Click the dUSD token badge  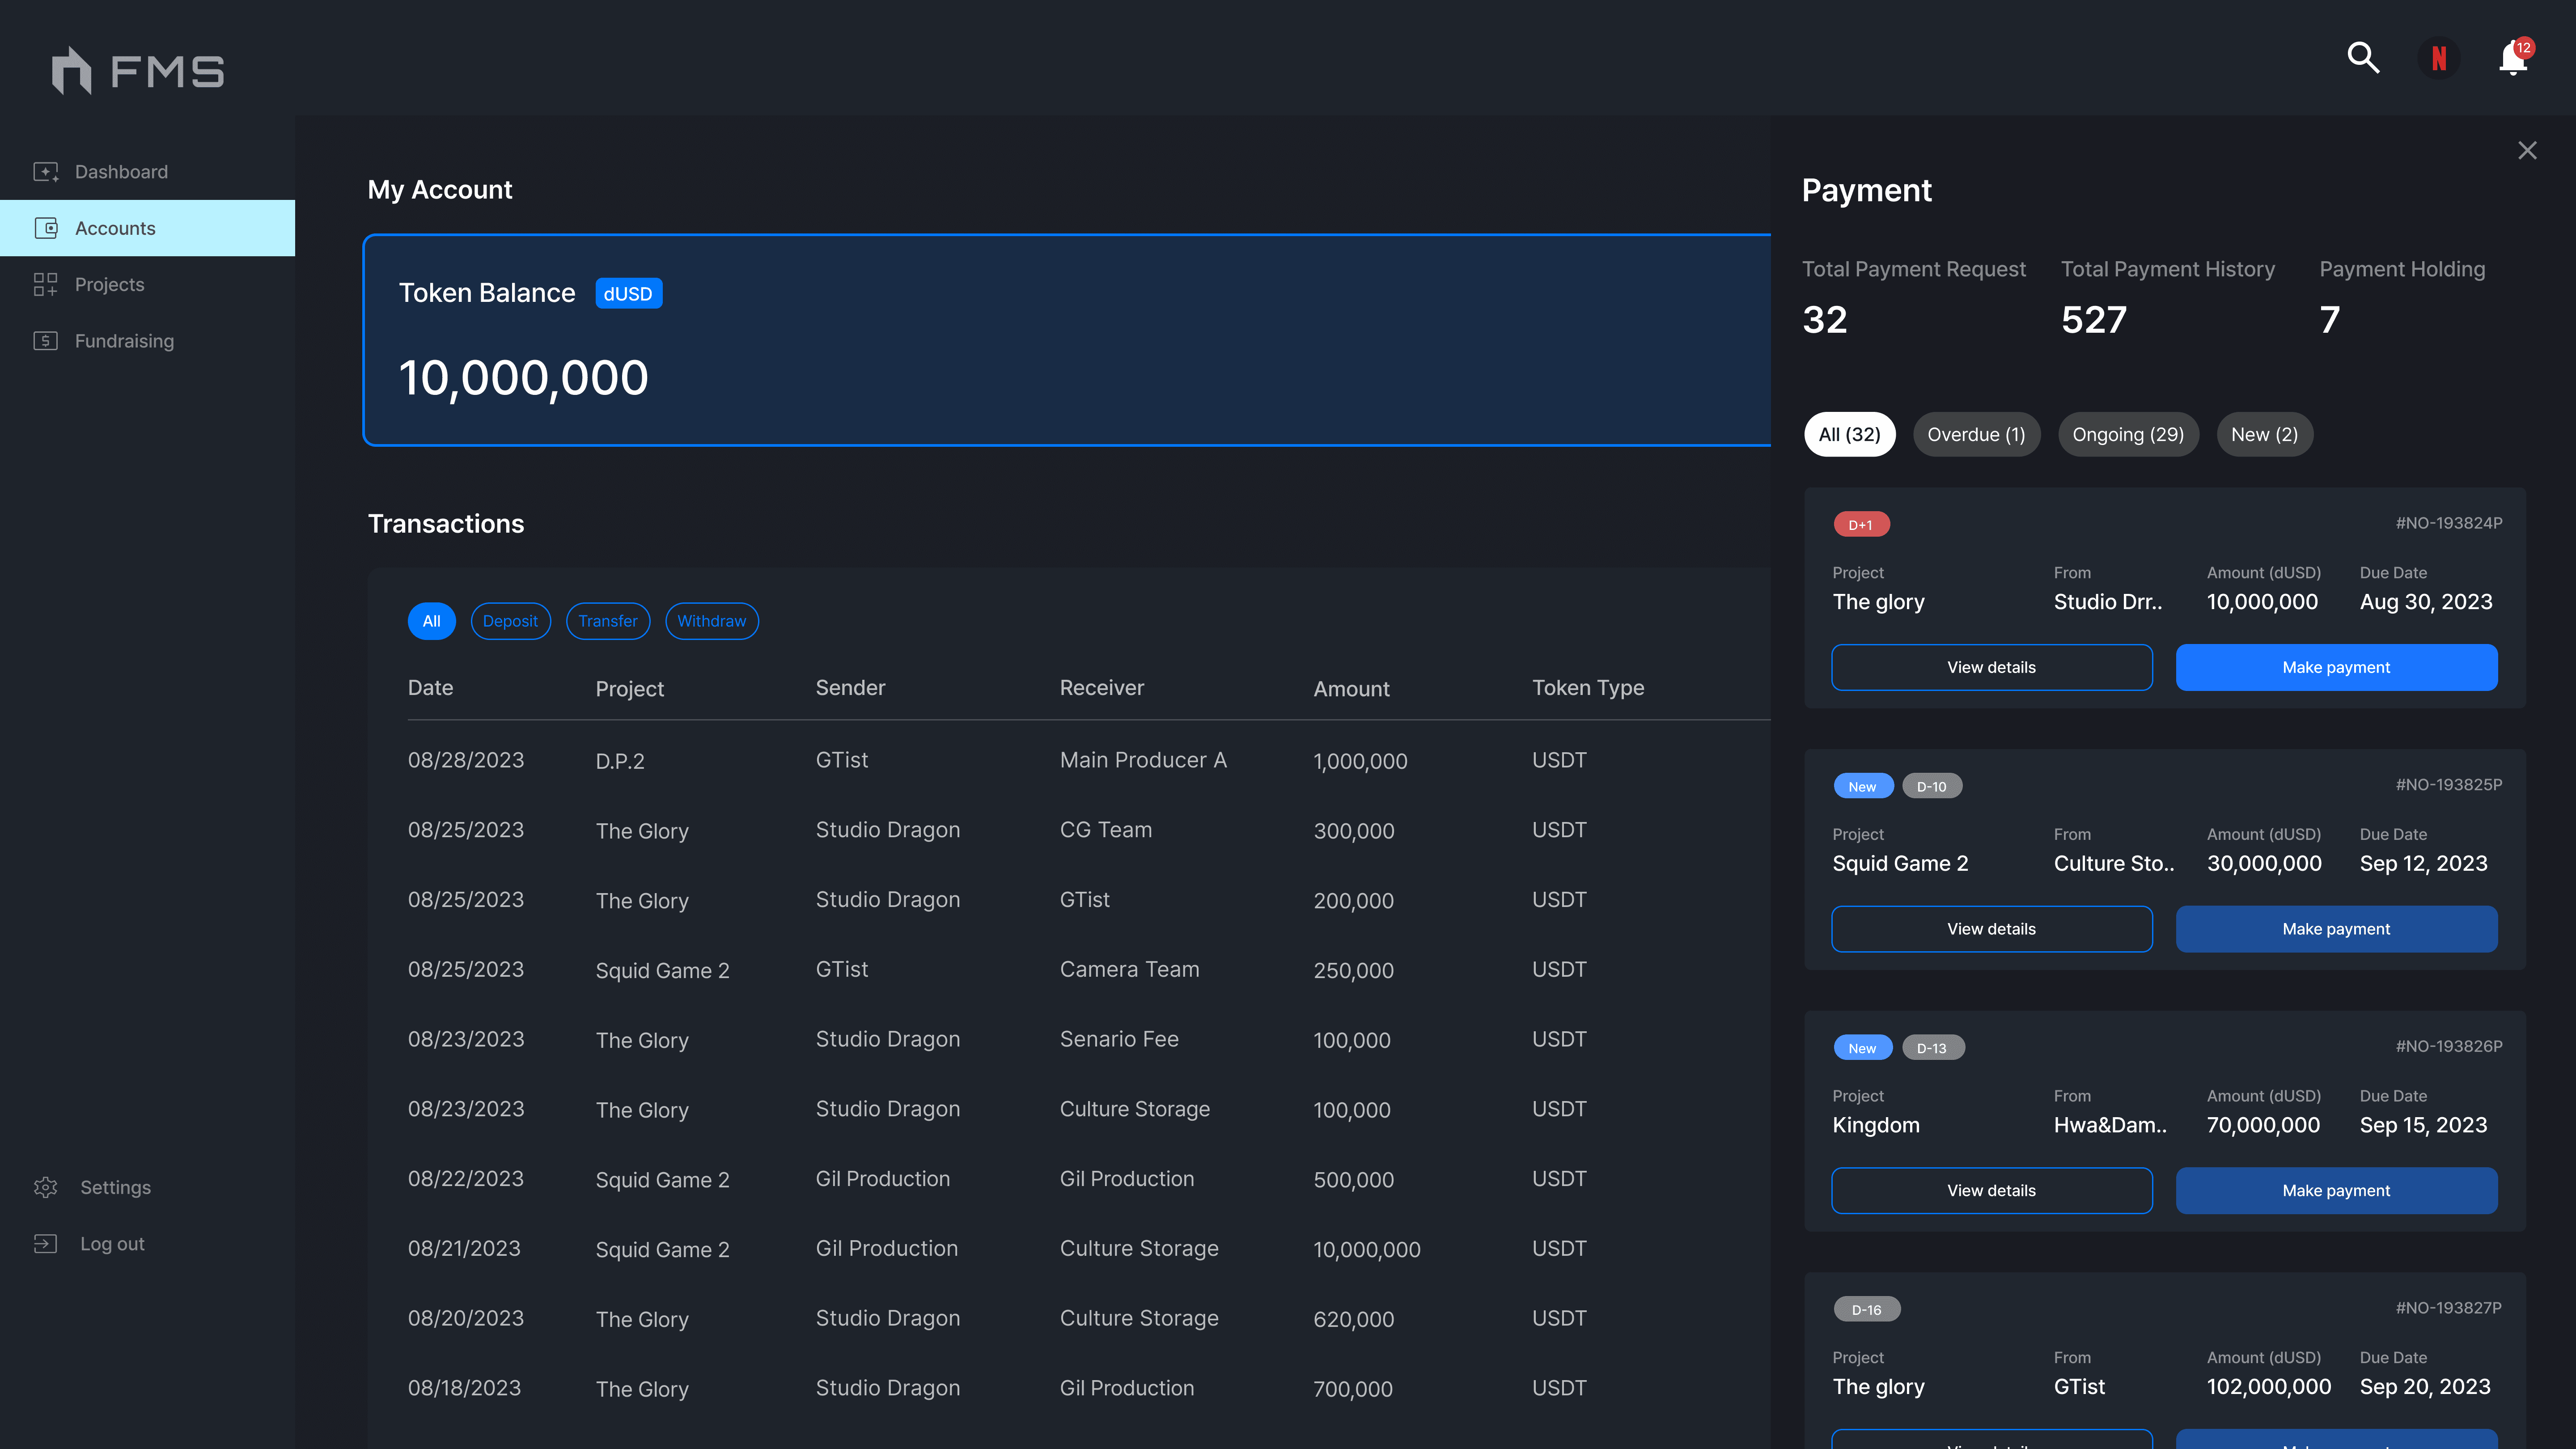click(628, 294)
